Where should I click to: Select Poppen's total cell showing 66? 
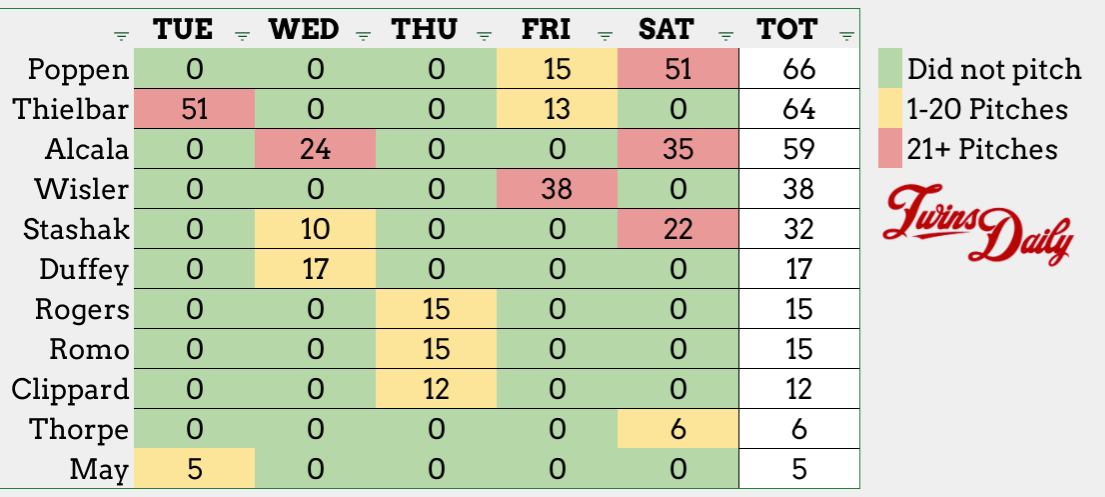tap(799, 70)
